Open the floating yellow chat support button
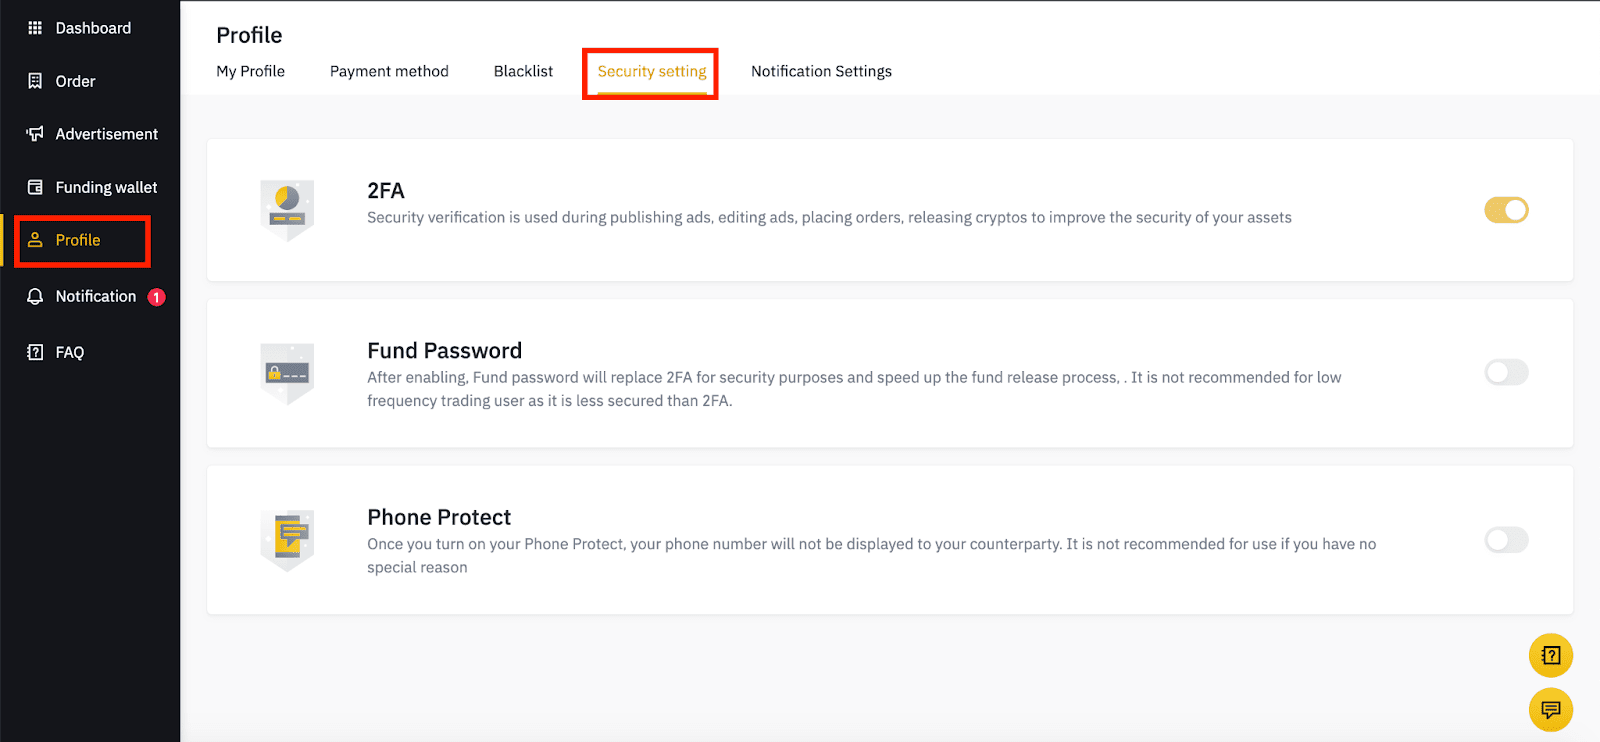 tap(1551, 710)
